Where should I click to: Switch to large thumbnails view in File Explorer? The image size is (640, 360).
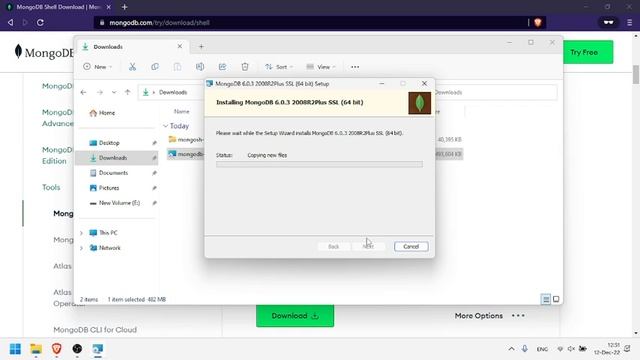(556, 300)
